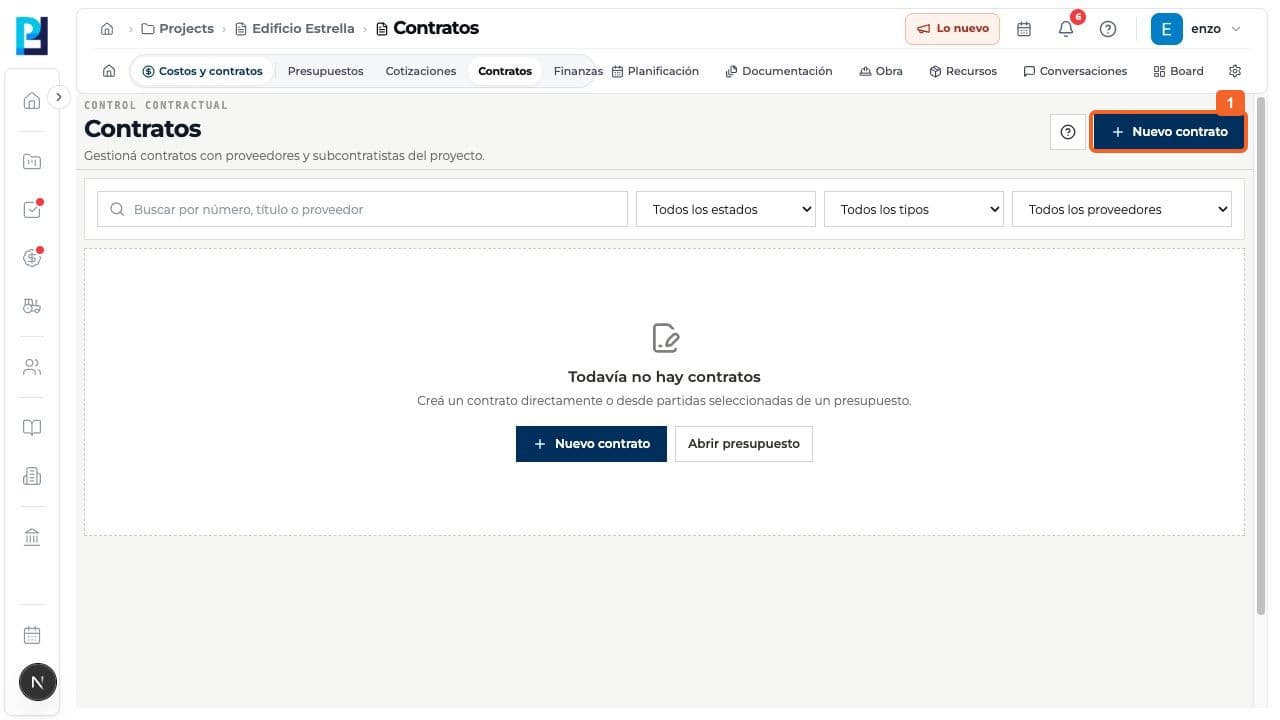Go to the Documentación section

pos(779,71)
